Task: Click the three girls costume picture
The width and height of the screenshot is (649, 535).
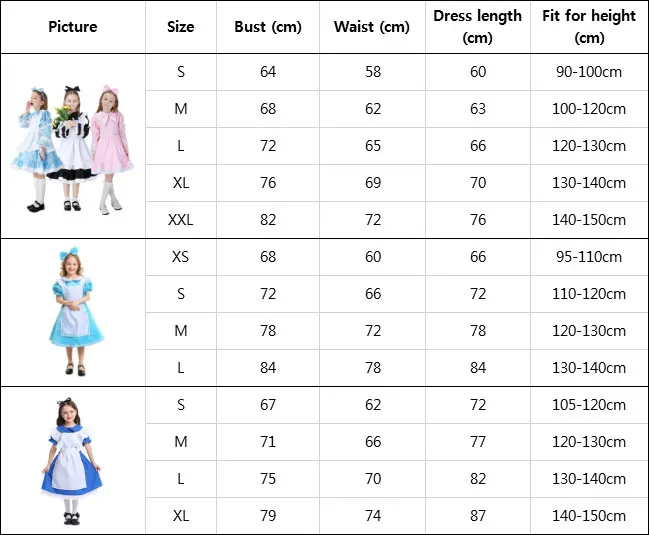Action: (x=72, y=150)
